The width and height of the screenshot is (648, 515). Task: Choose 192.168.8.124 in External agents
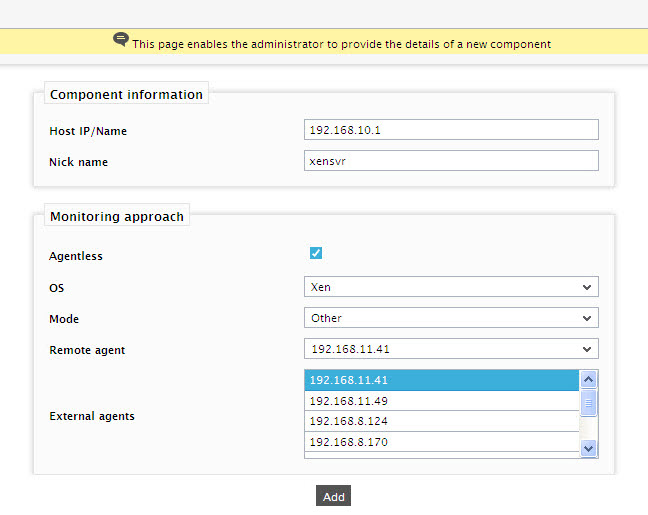pyautogui.click(x=442, y=421)
